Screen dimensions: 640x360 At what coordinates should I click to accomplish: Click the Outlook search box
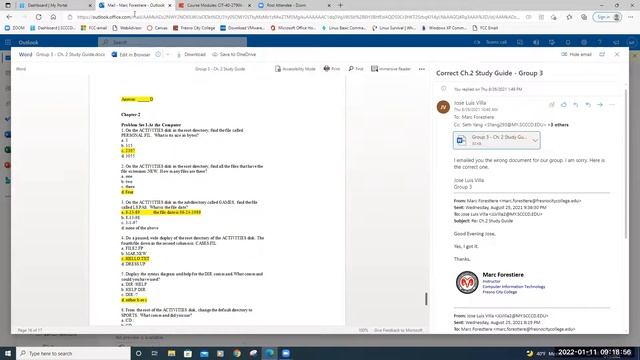(172, 42)
